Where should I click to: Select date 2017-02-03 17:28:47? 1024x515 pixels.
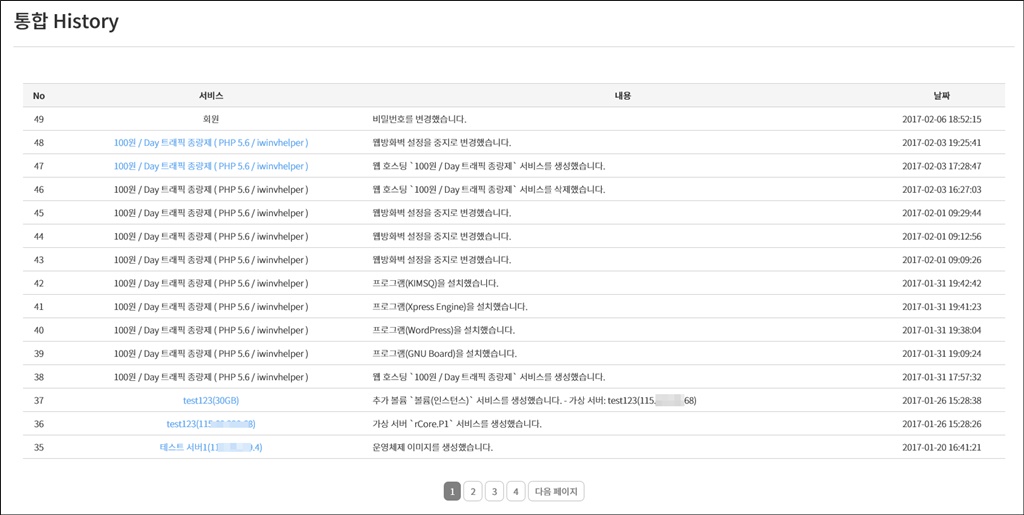click(942, 166)
